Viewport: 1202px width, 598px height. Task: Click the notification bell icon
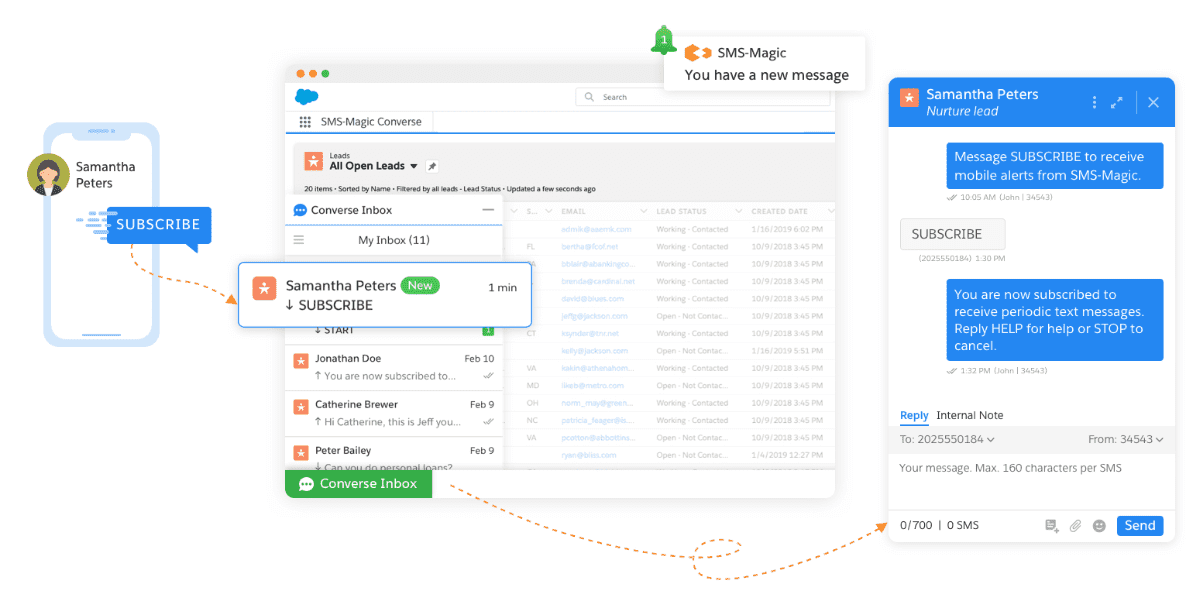(664, 40)
